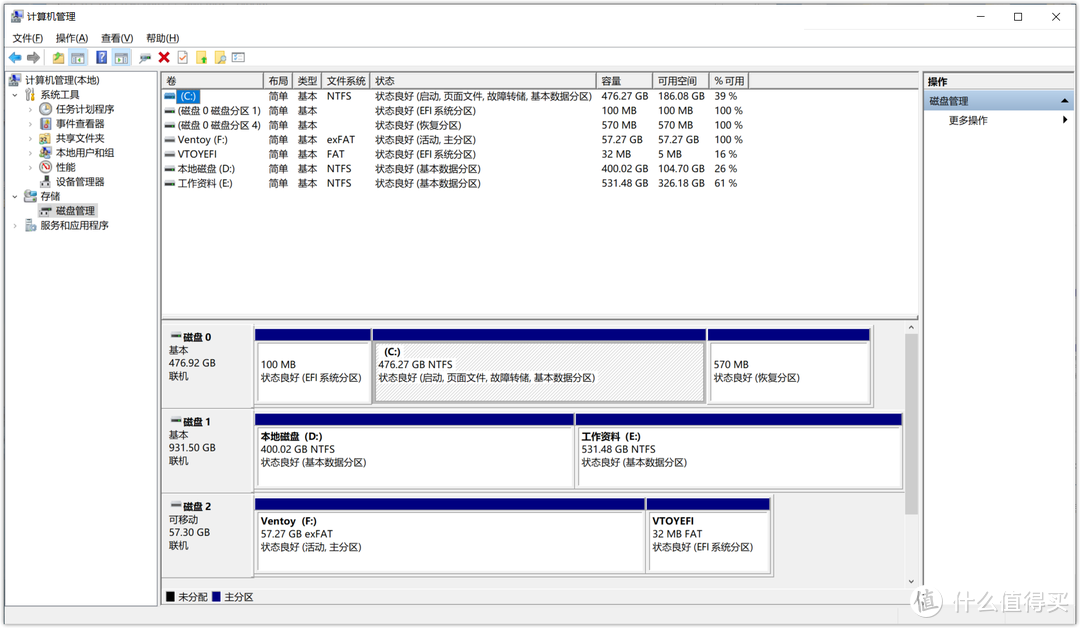
Task: Click the forward navigation arrow
Action: 33,57
